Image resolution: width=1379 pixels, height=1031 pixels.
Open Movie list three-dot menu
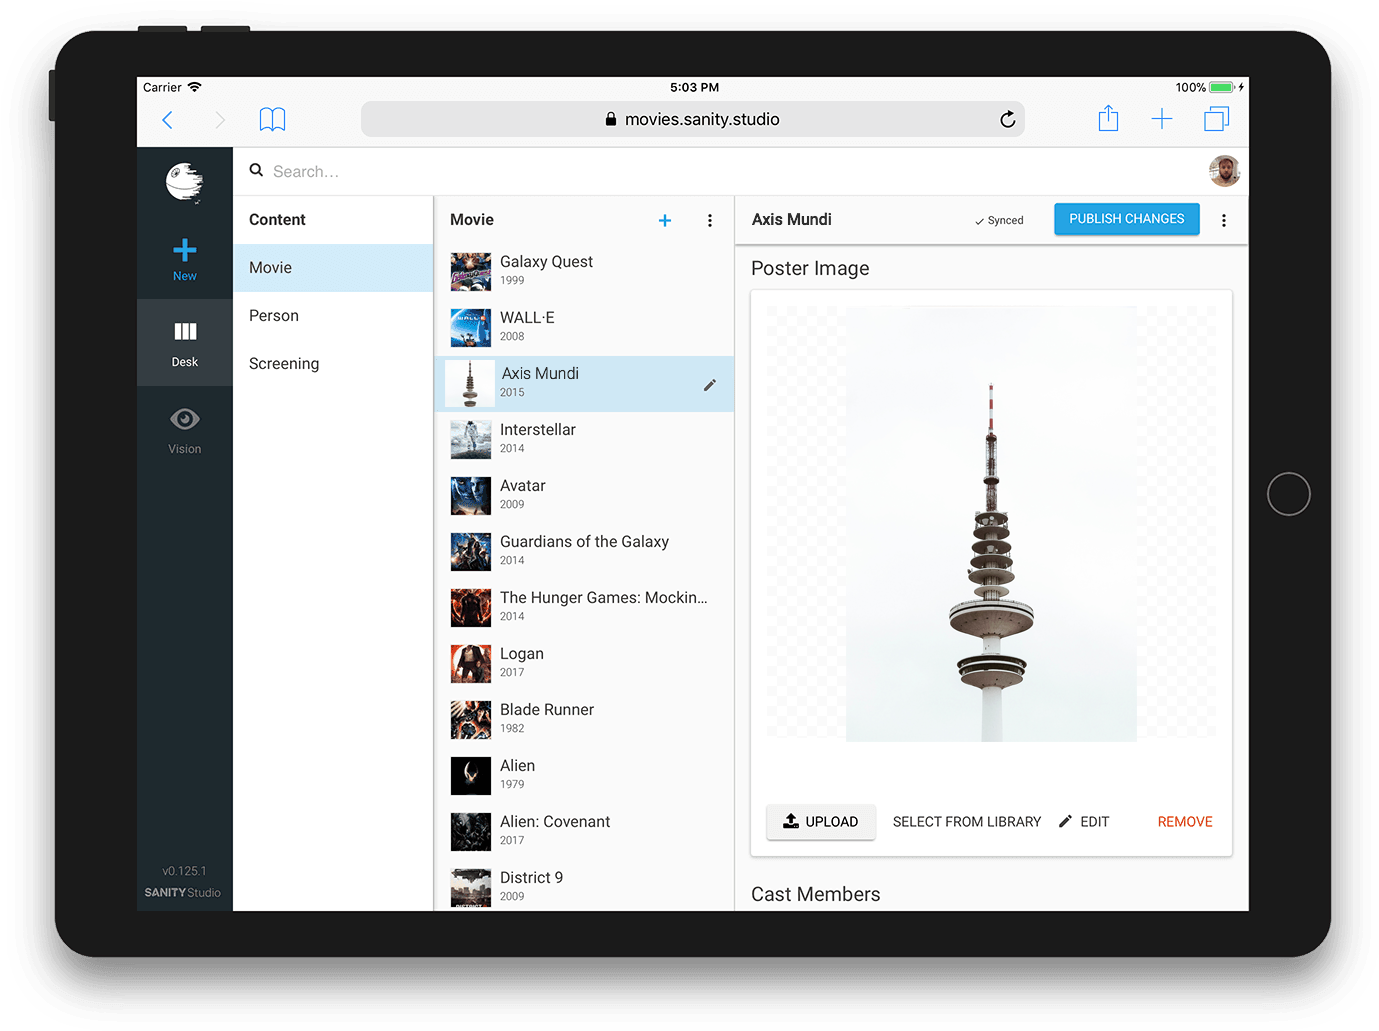point(710,220)
